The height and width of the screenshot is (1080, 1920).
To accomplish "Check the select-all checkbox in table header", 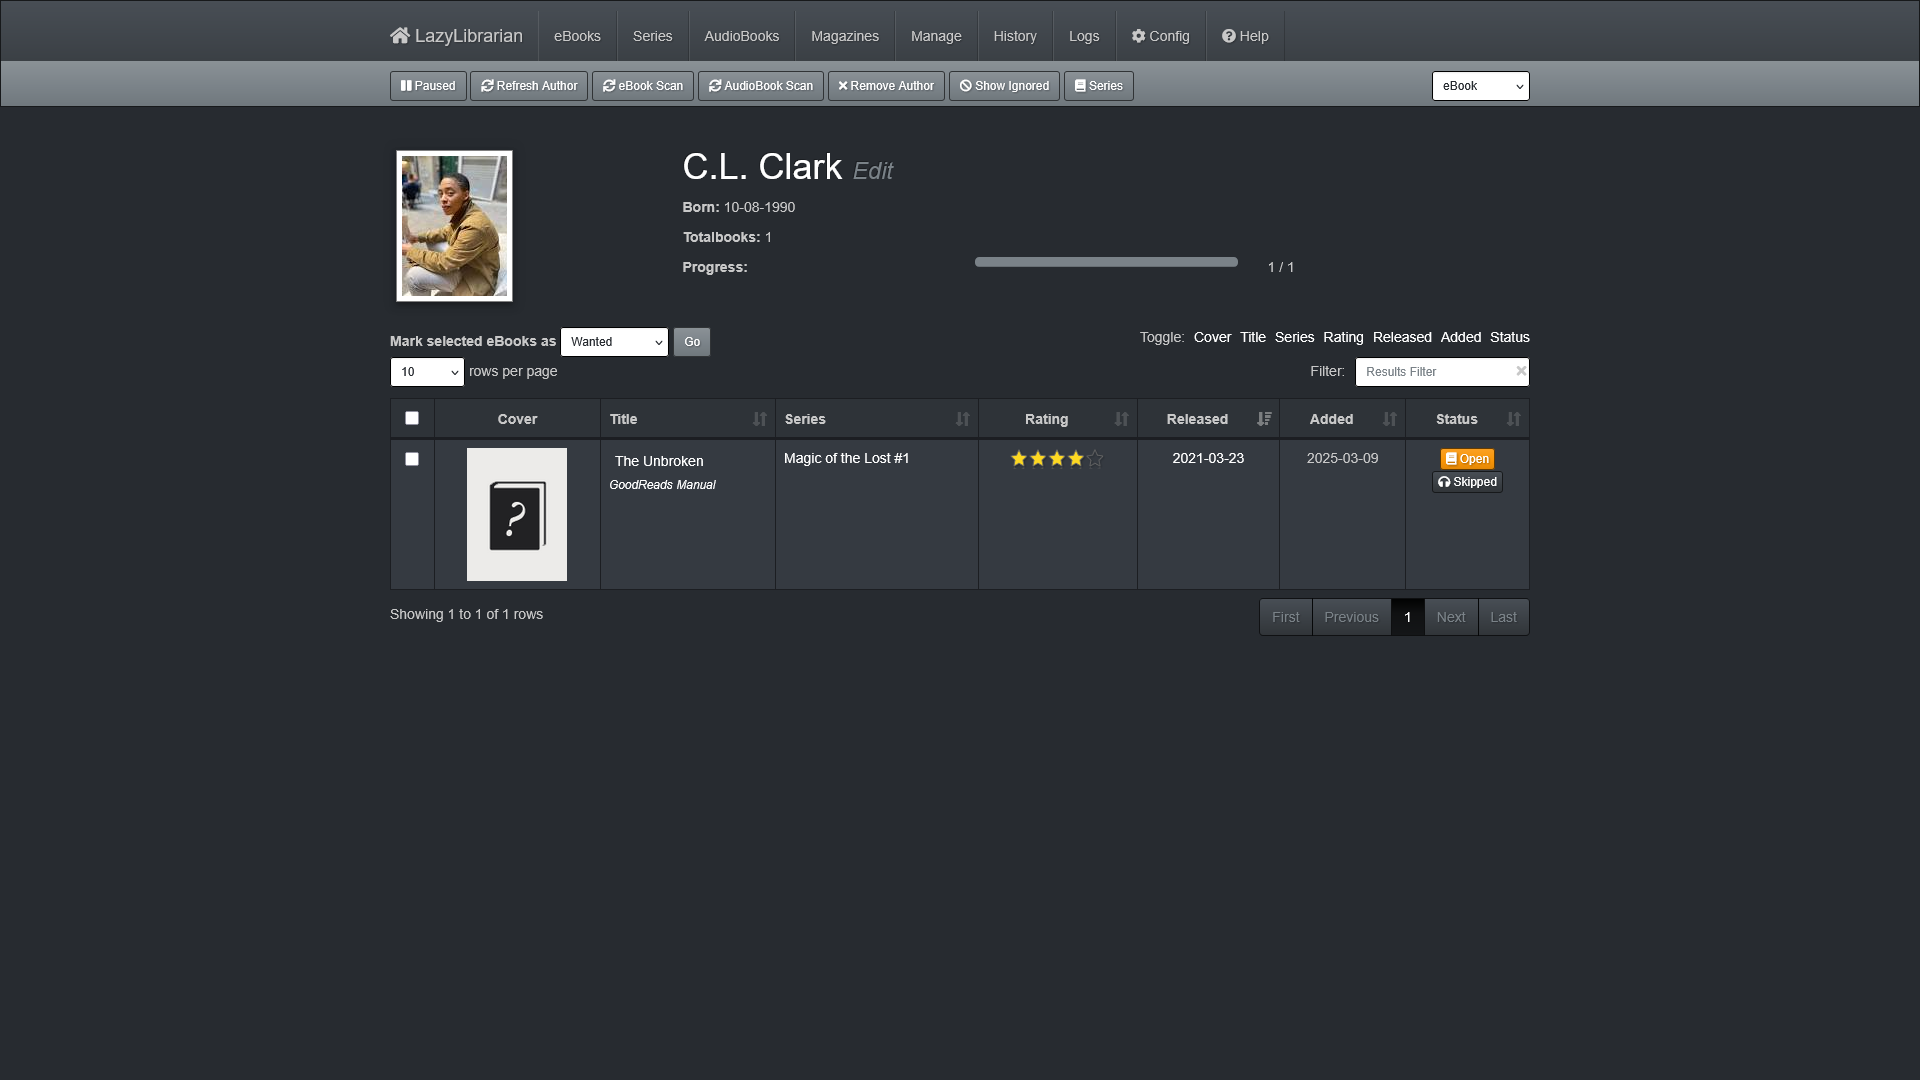I will (412, 418).
